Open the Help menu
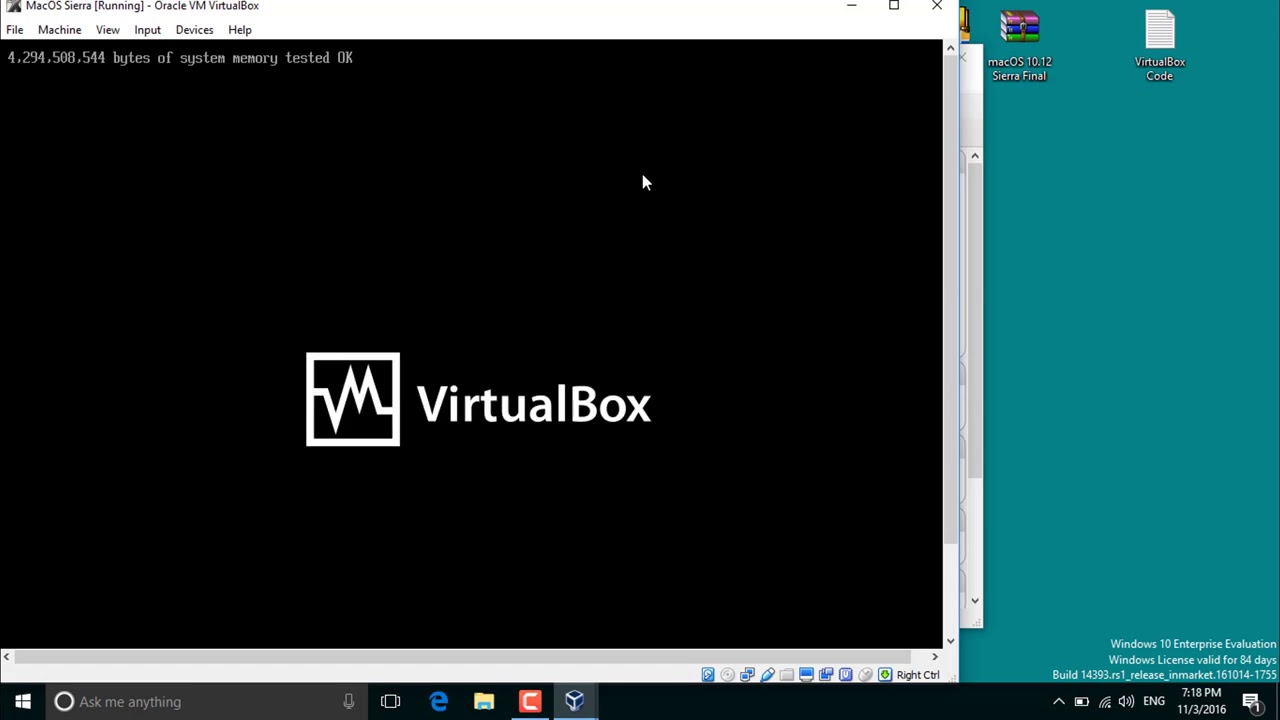1280x720 pixels. 239,30
